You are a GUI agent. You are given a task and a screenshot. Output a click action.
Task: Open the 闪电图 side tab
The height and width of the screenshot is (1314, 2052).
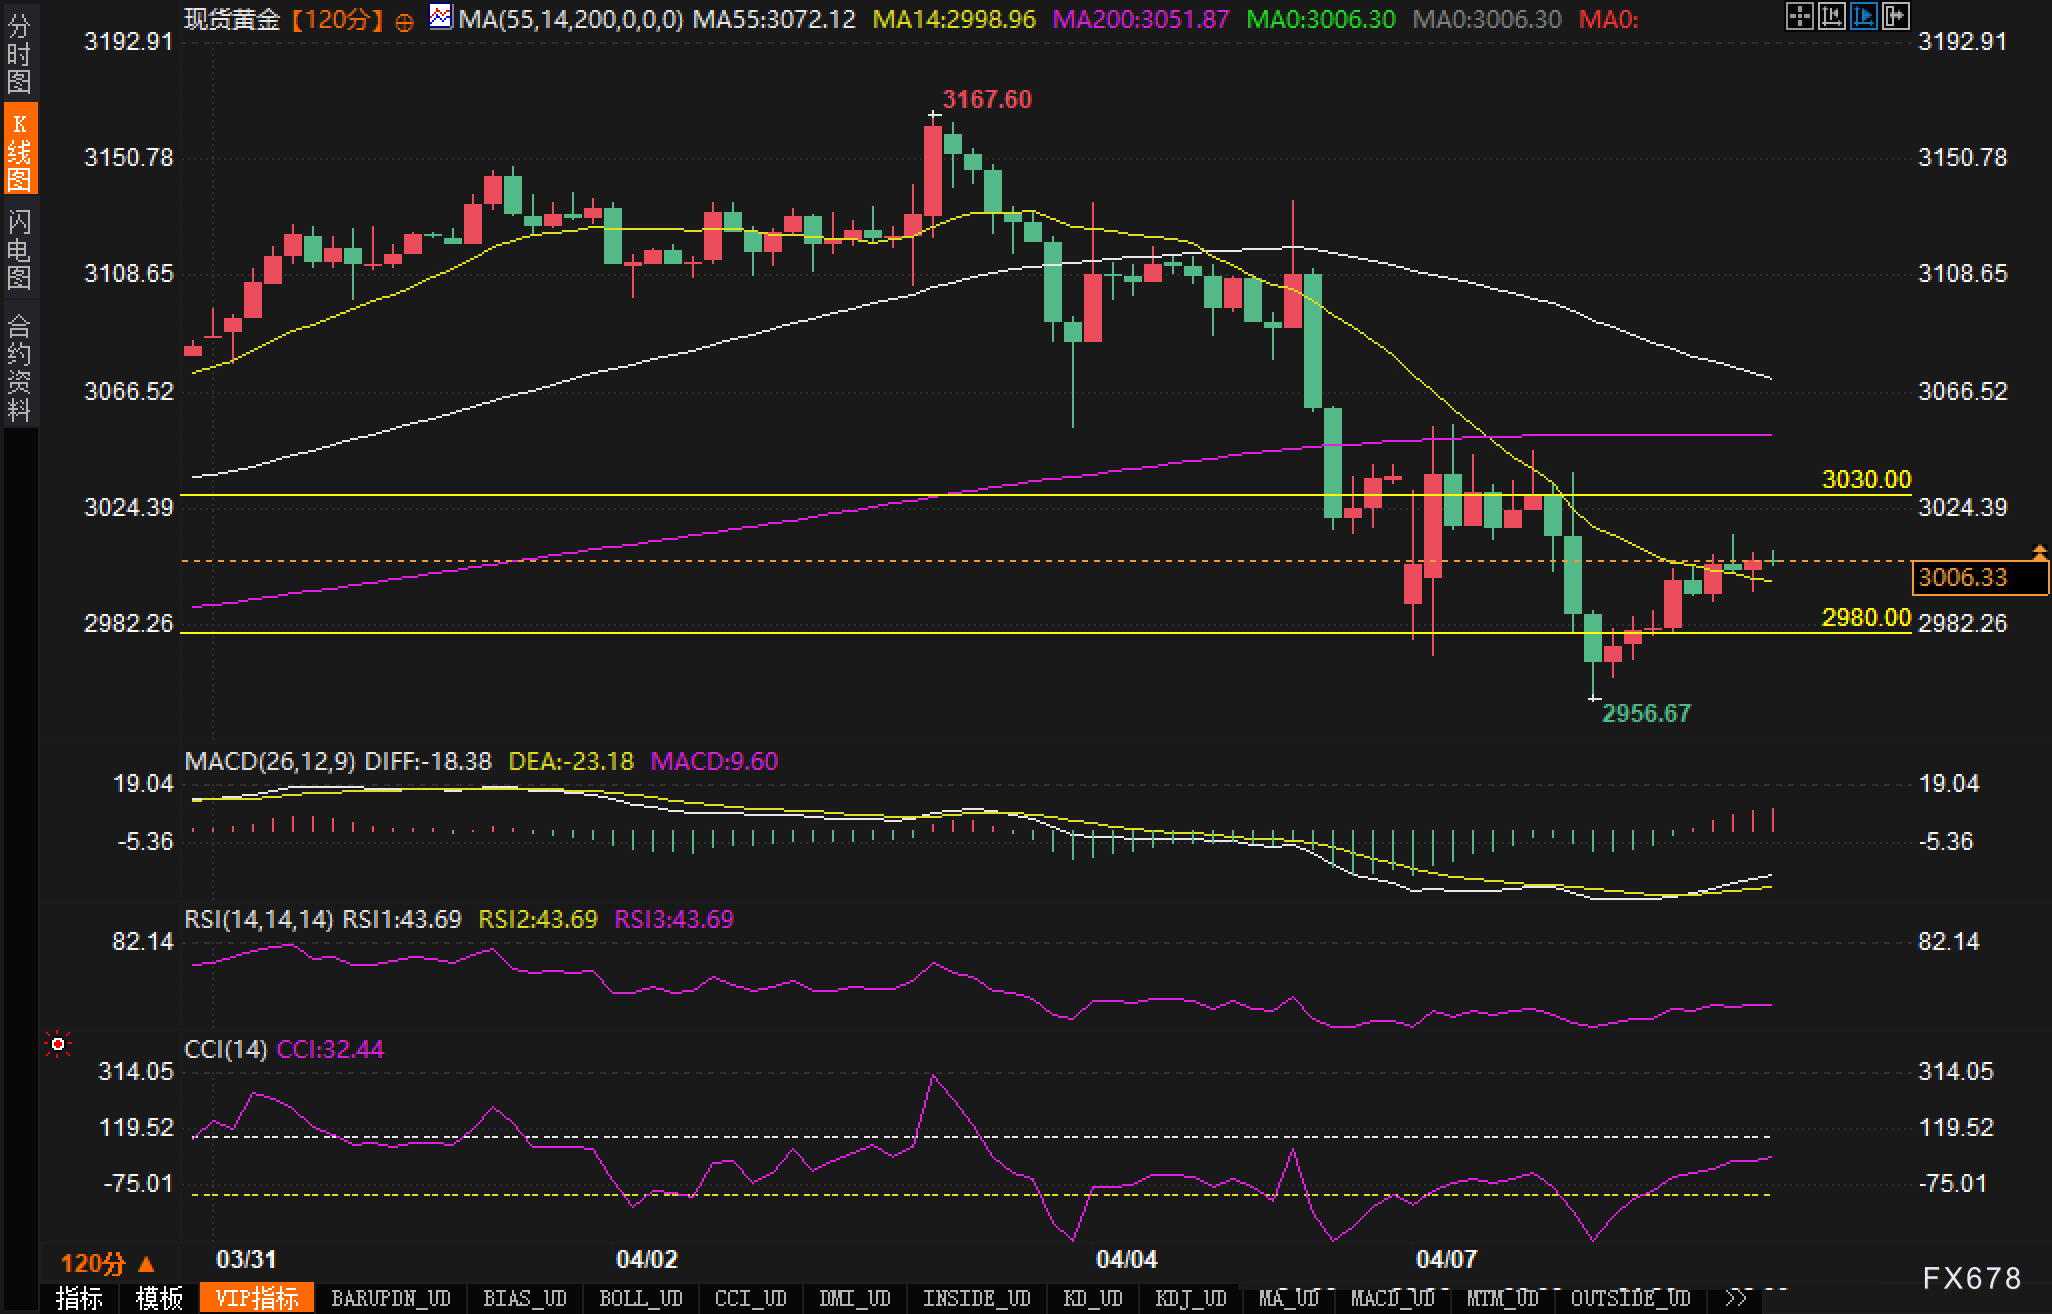[x=19, y=250]
